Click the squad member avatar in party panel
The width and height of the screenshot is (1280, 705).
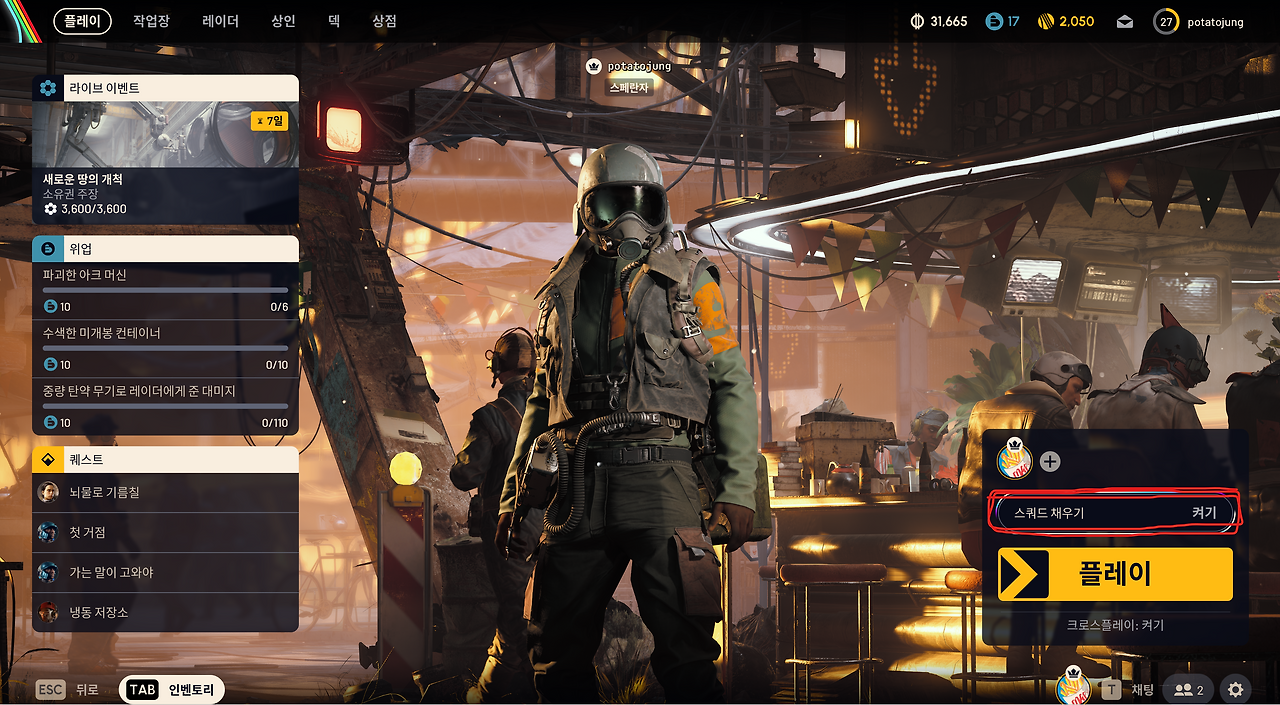point(1015,461)
